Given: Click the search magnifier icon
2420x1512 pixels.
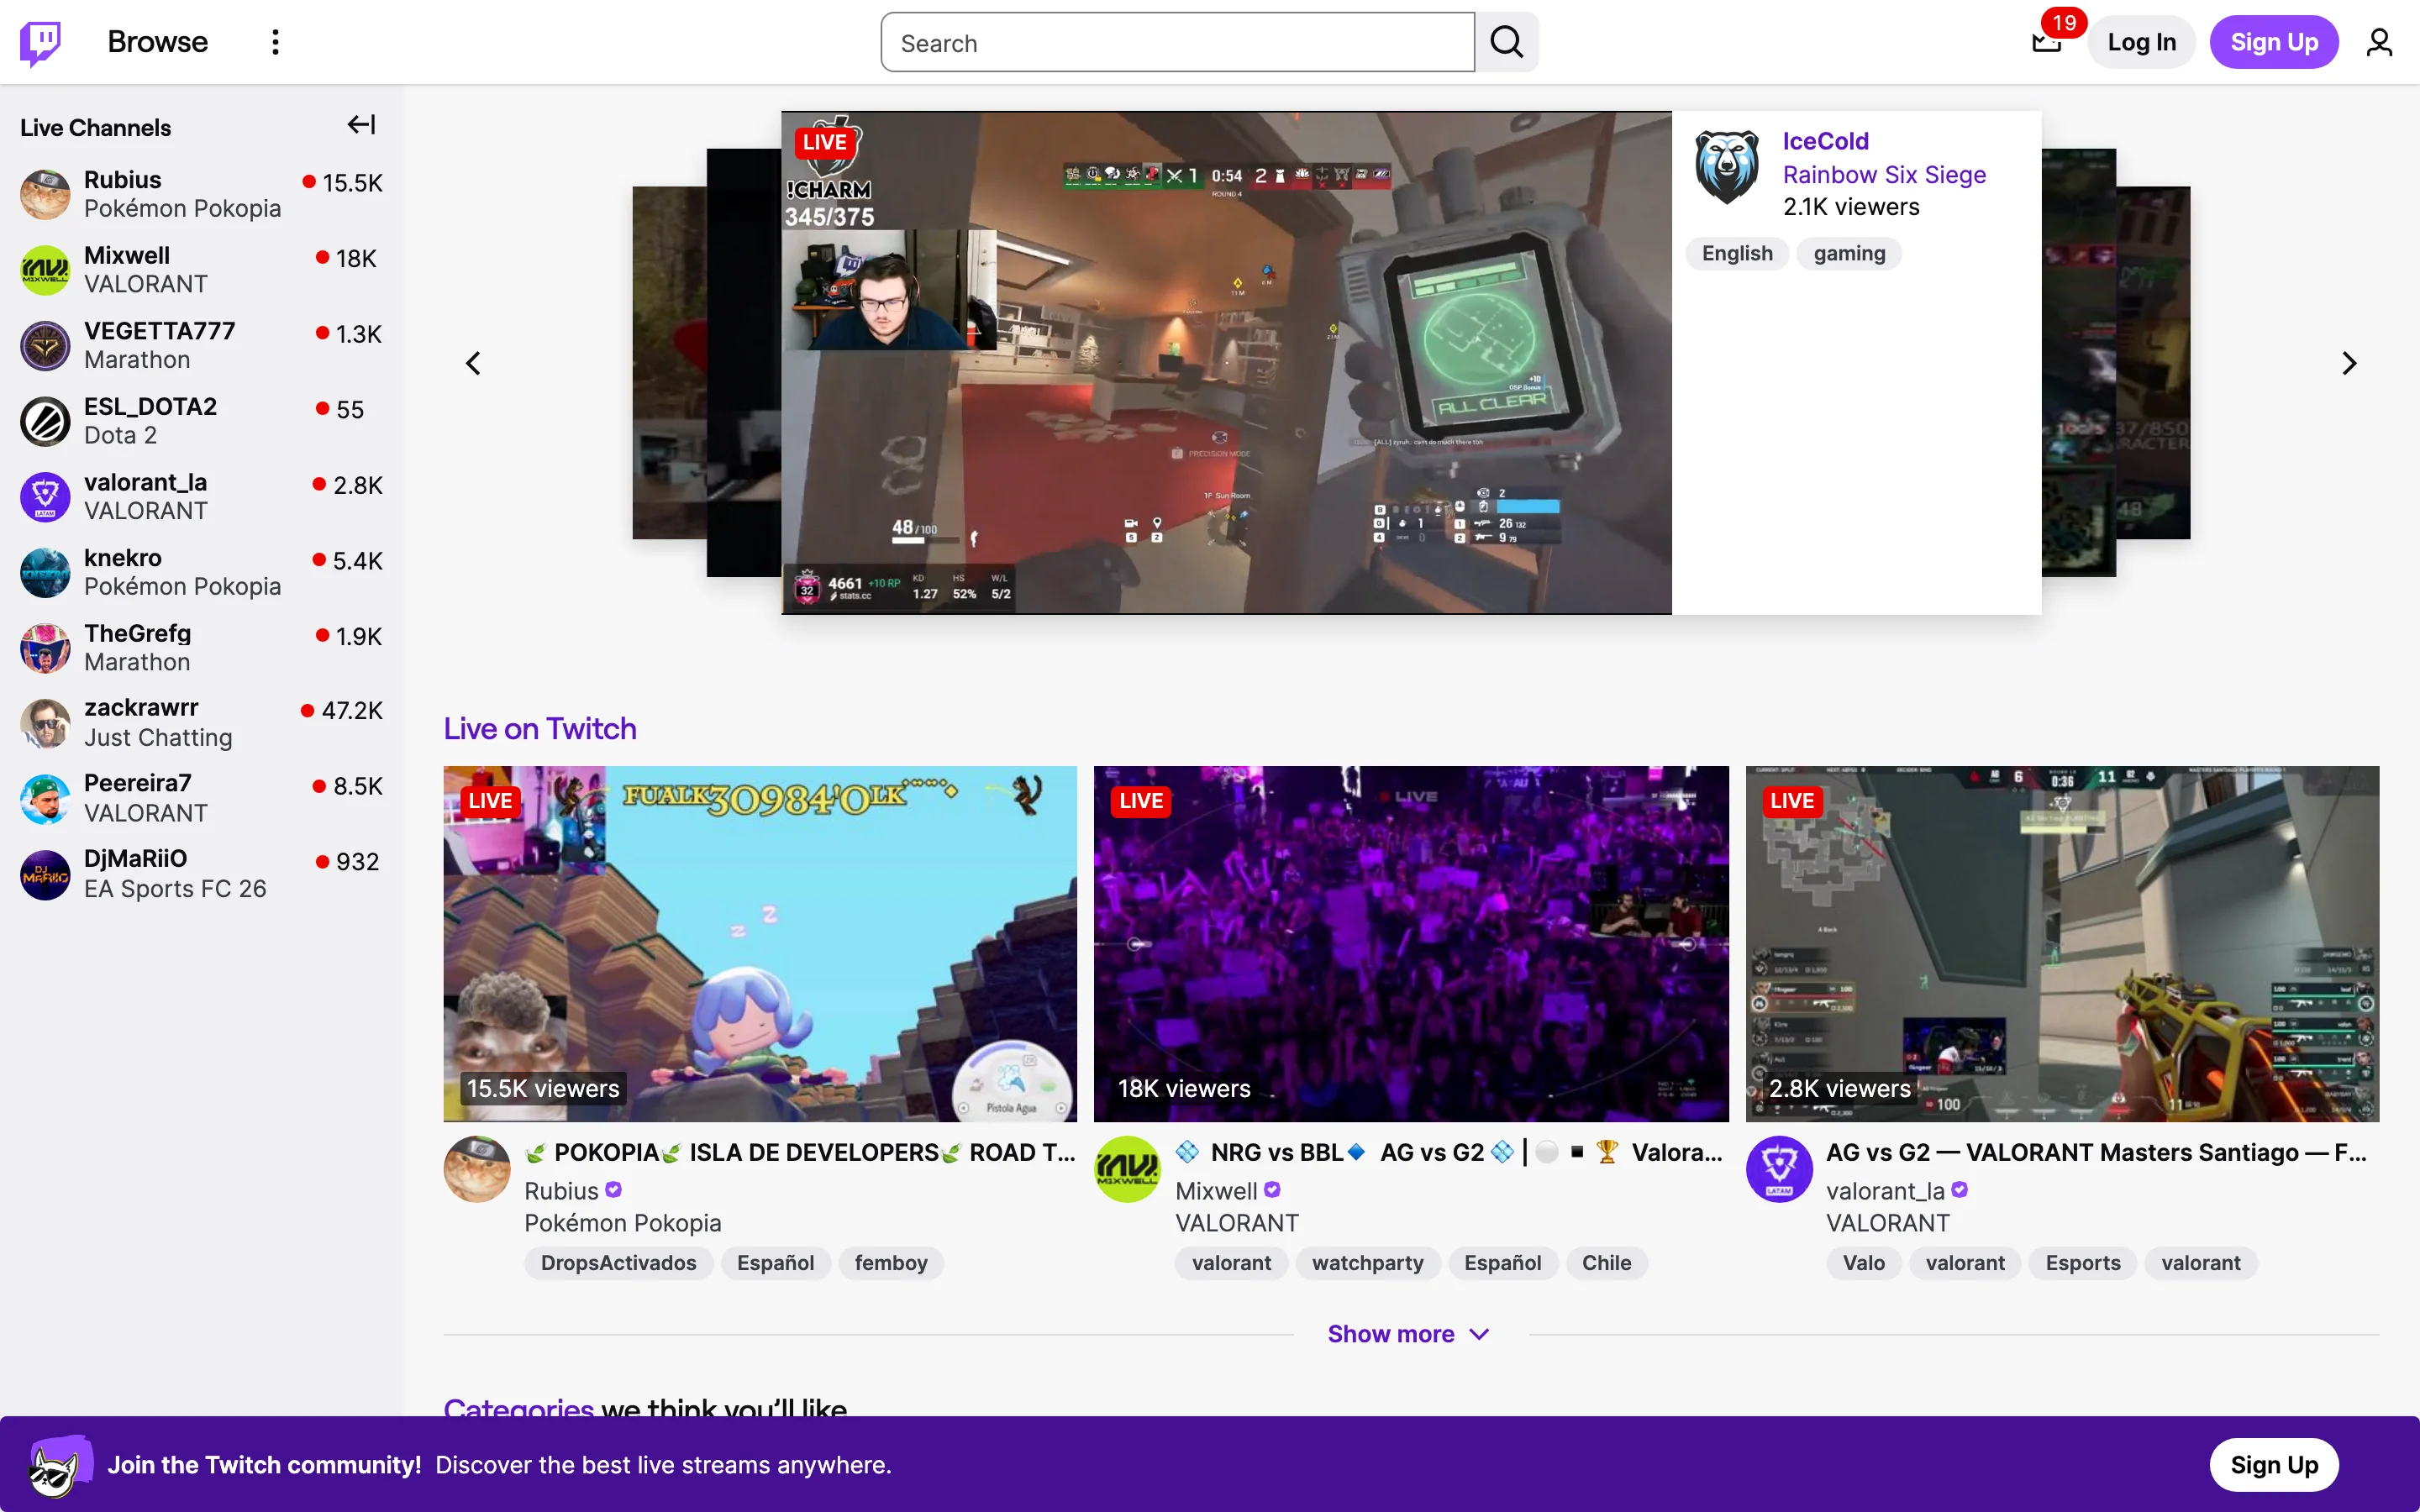Looking at the screenshot, I should coord(1506,41).
